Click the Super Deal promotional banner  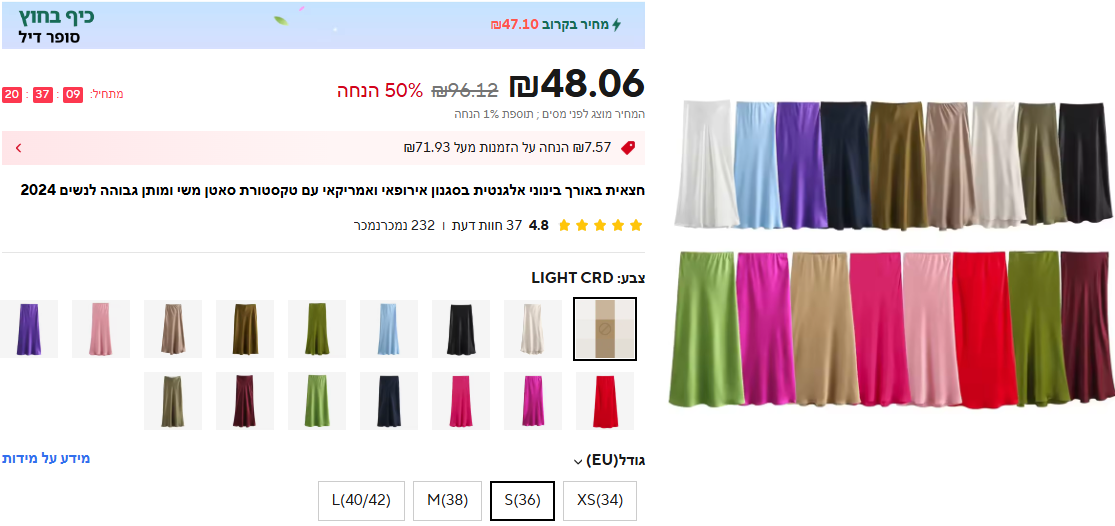(x=323, y=25)
